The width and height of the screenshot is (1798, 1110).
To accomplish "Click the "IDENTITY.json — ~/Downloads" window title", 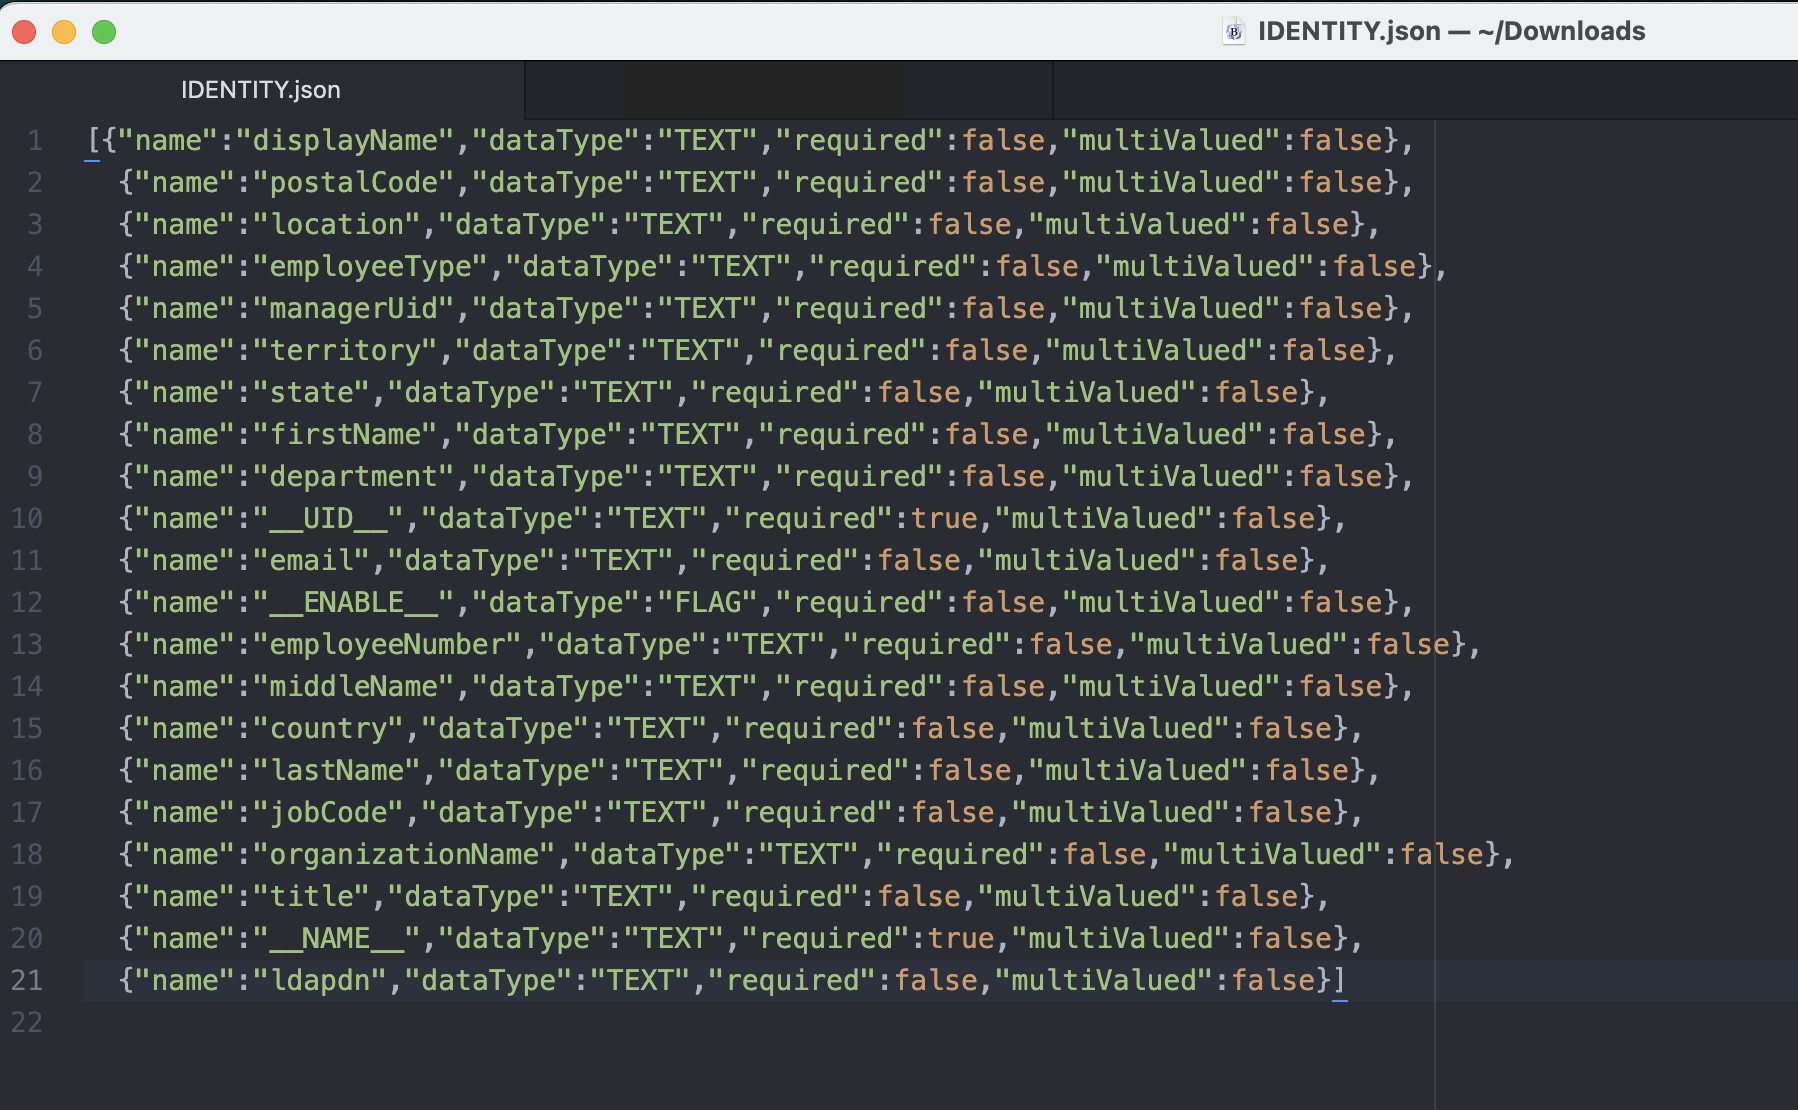I will click(x=1451, y=32).
